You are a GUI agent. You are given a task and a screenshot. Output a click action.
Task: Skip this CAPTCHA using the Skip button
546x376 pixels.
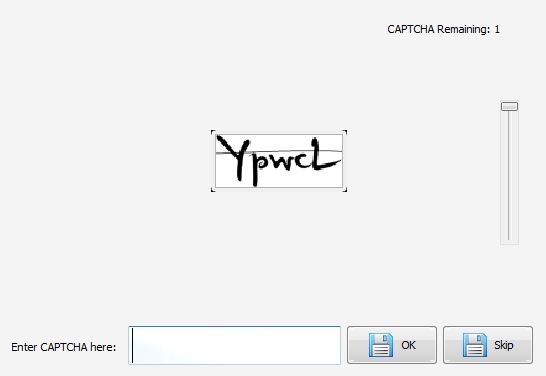[488, 345]
